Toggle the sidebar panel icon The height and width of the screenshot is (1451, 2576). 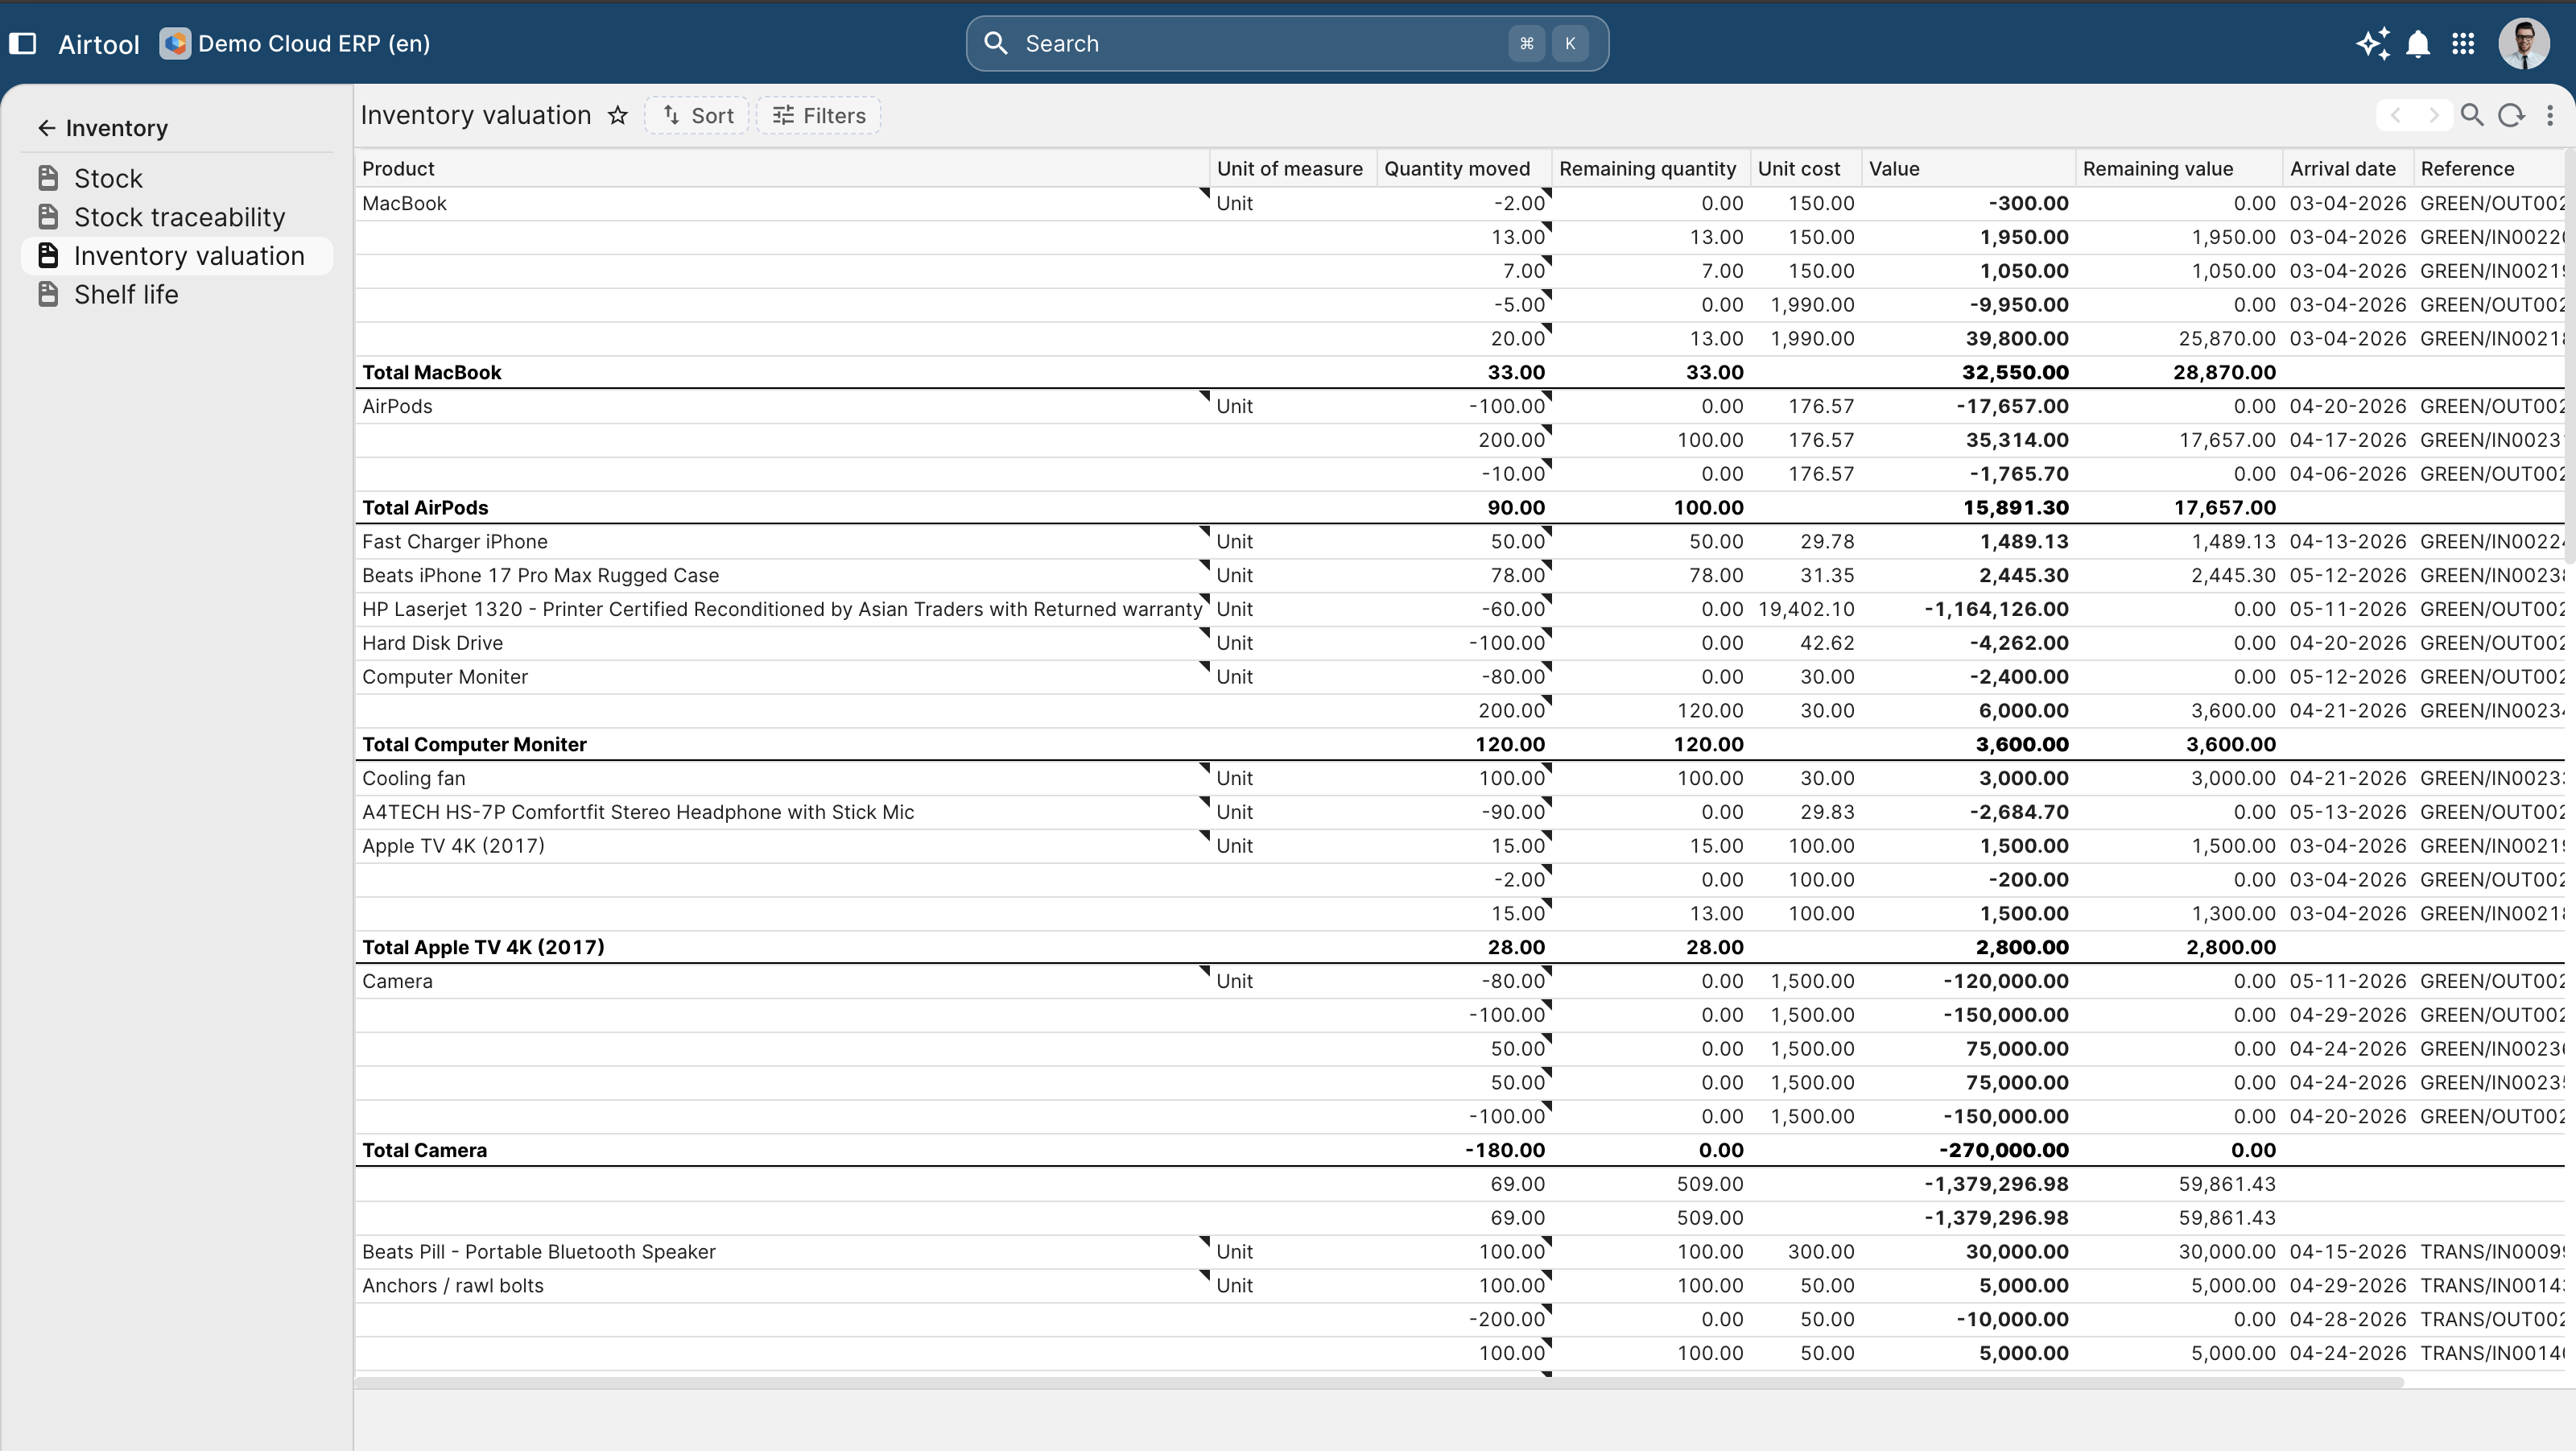[23, 44]
